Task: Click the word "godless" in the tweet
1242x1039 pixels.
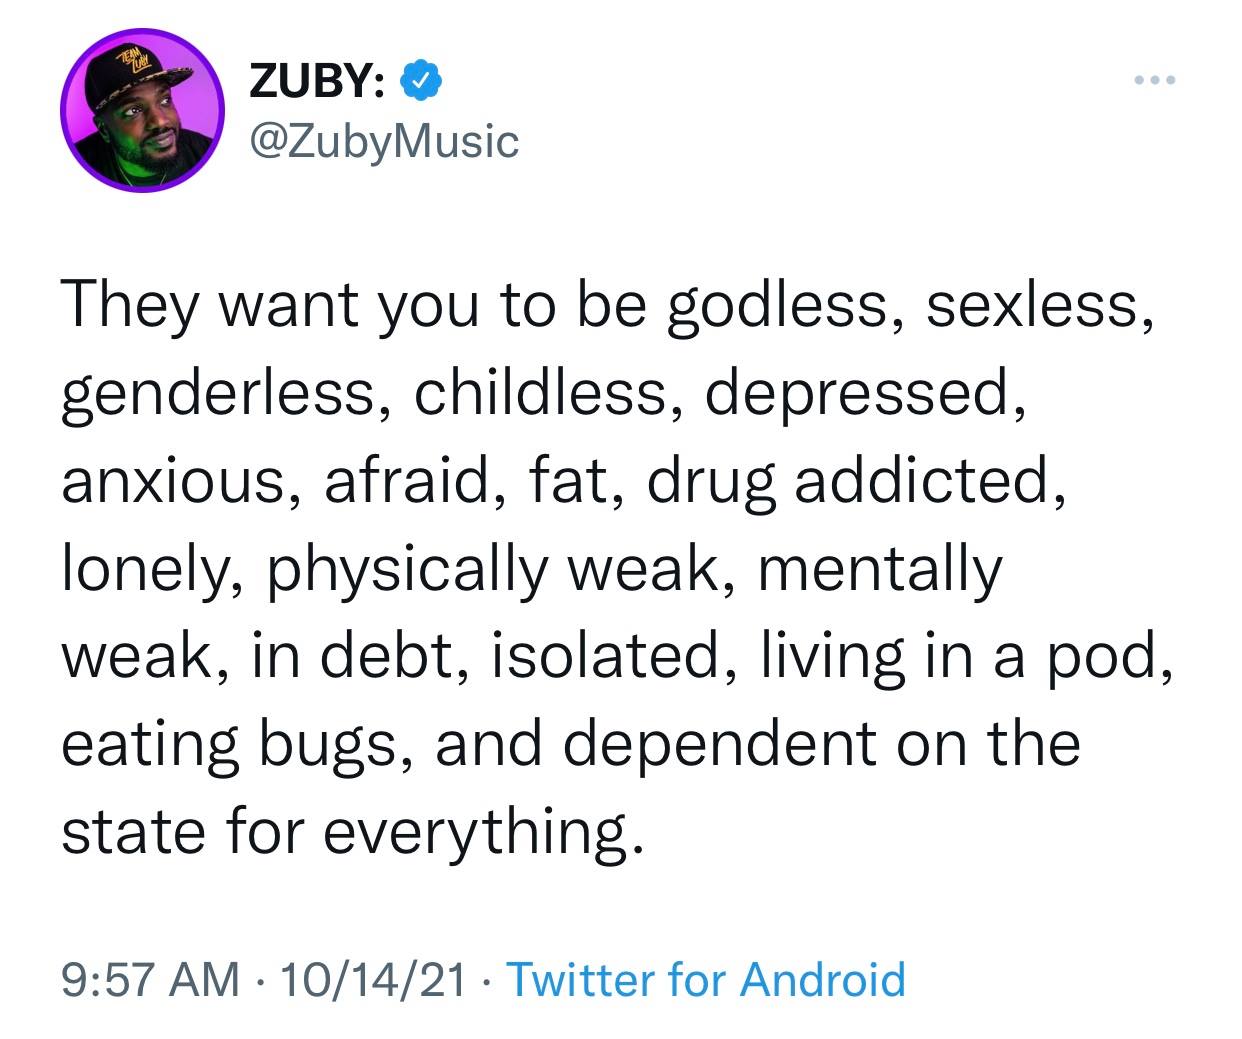Action: 780,305
